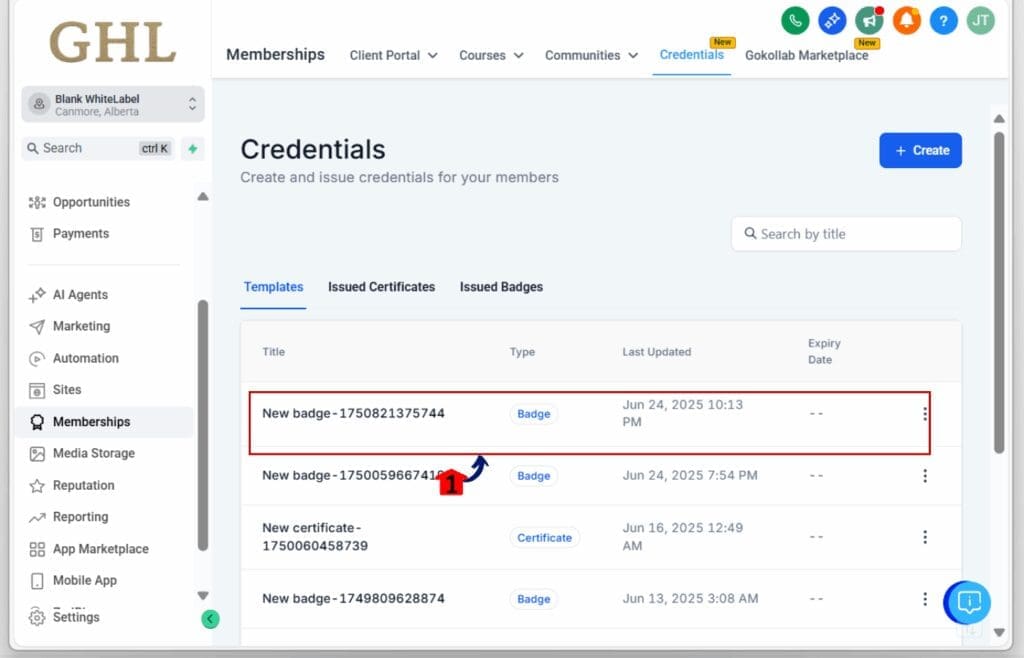The width and height of the screenshot is (1024, 658).
Task: Click the main page vertical scrollbar
Action: click(x=999, y=292)
